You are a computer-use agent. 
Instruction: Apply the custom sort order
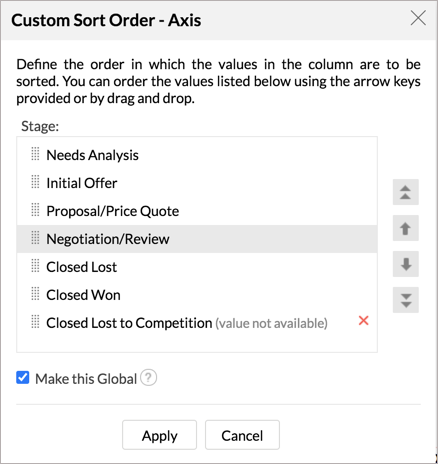[x=159, y=435]
